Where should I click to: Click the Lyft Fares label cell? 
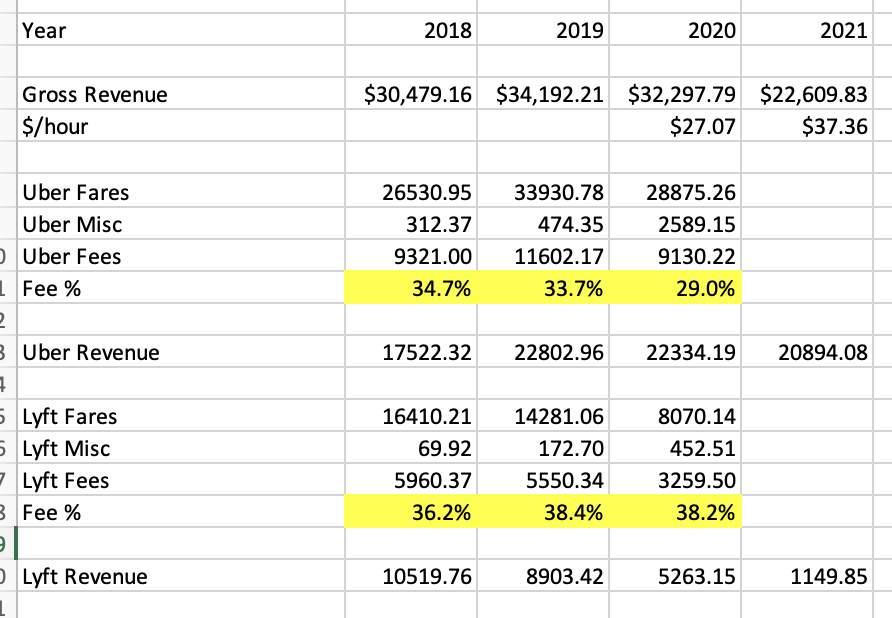click(x=181, y=415)
